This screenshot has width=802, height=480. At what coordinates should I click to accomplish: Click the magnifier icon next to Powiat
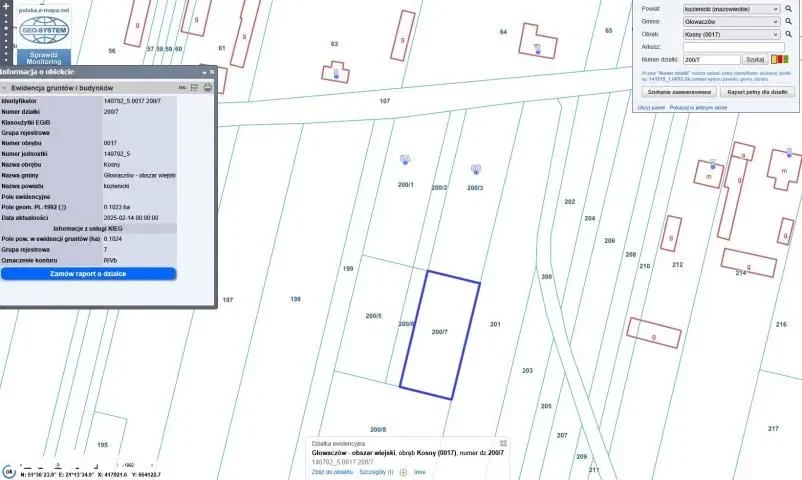[x=788, y=9]
